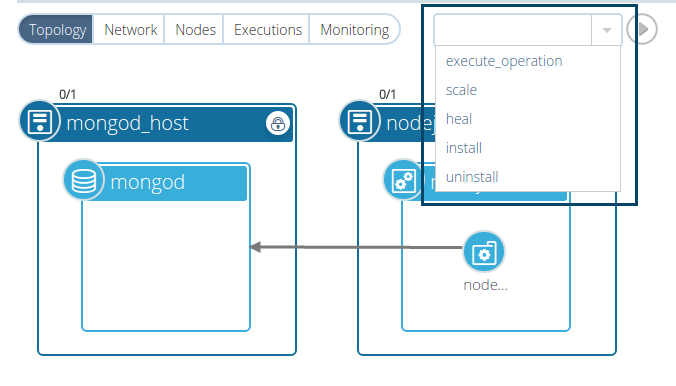This screenshot has height=386, width=676.
Task: Run the selected workflow play button
Action: tap(642, 29)
